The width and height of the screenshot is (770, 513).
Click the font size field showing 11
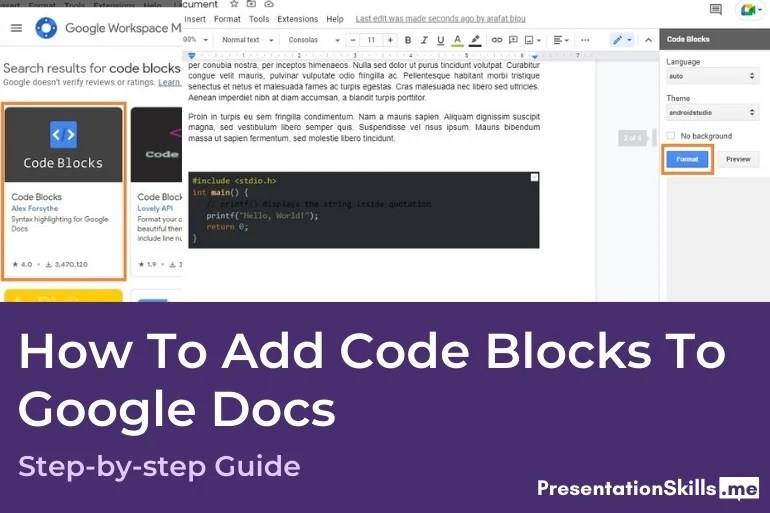[371, 40]
